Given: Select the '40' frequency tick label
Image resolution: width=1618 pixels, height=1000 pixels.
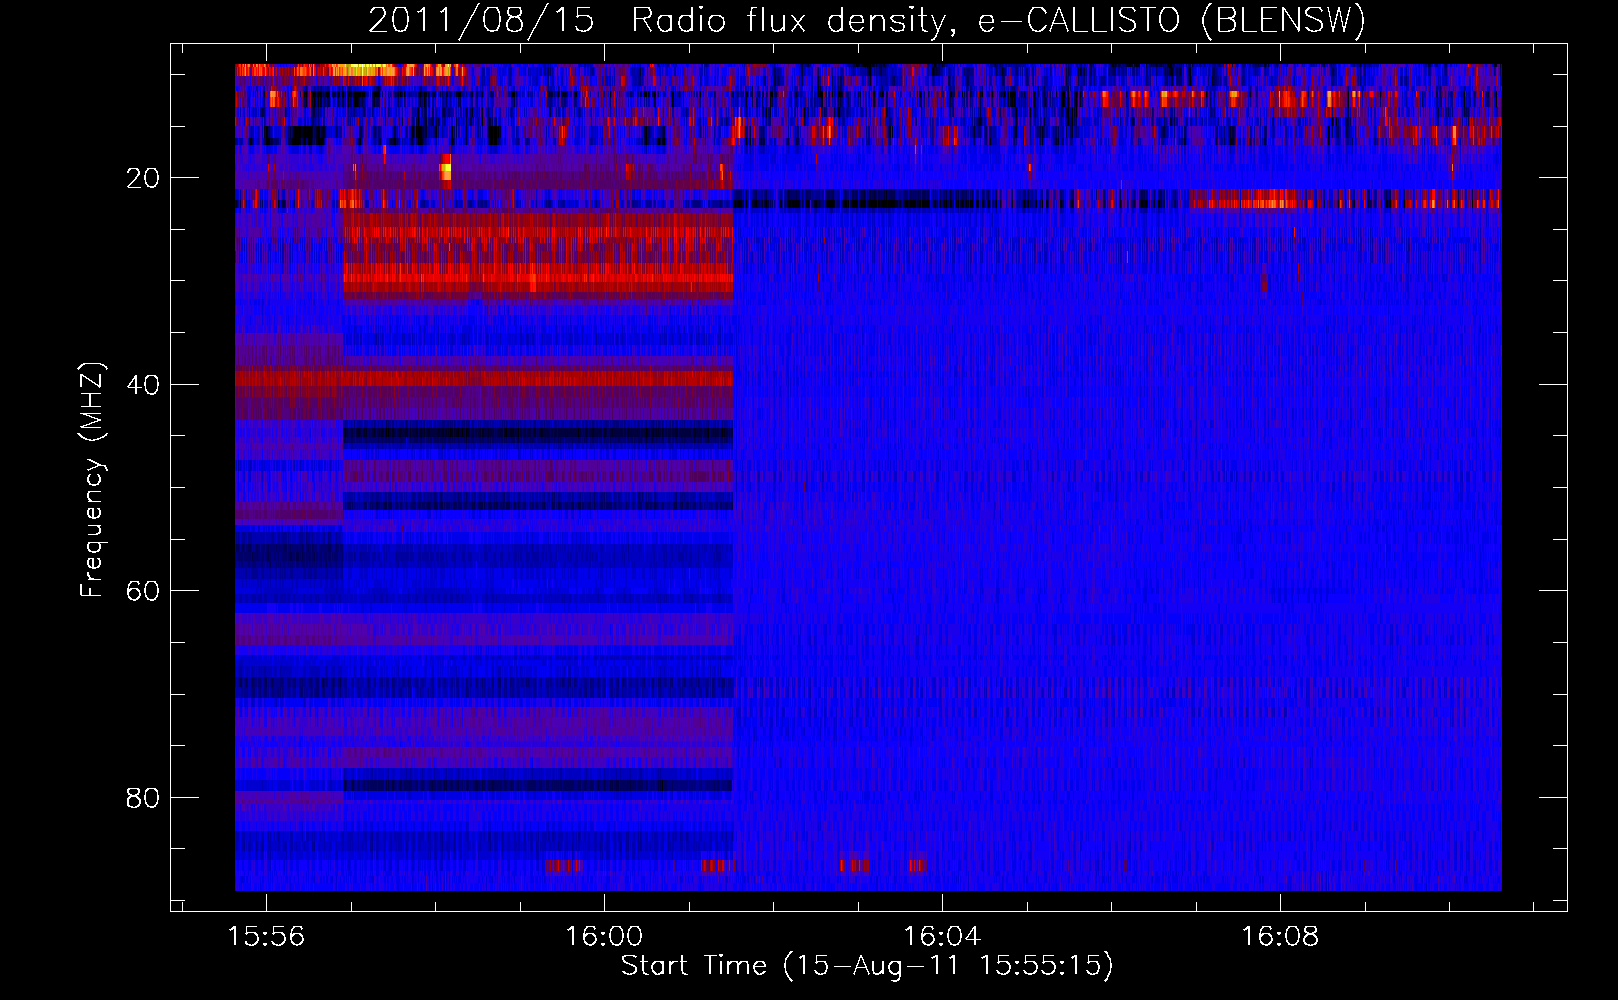Looking at the screenshot, I should pyautogui.click(x=143, y=385).
